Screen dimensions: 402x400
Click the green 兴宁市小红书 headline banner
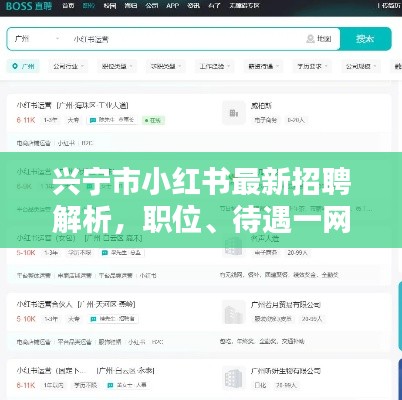click(201, 200)
